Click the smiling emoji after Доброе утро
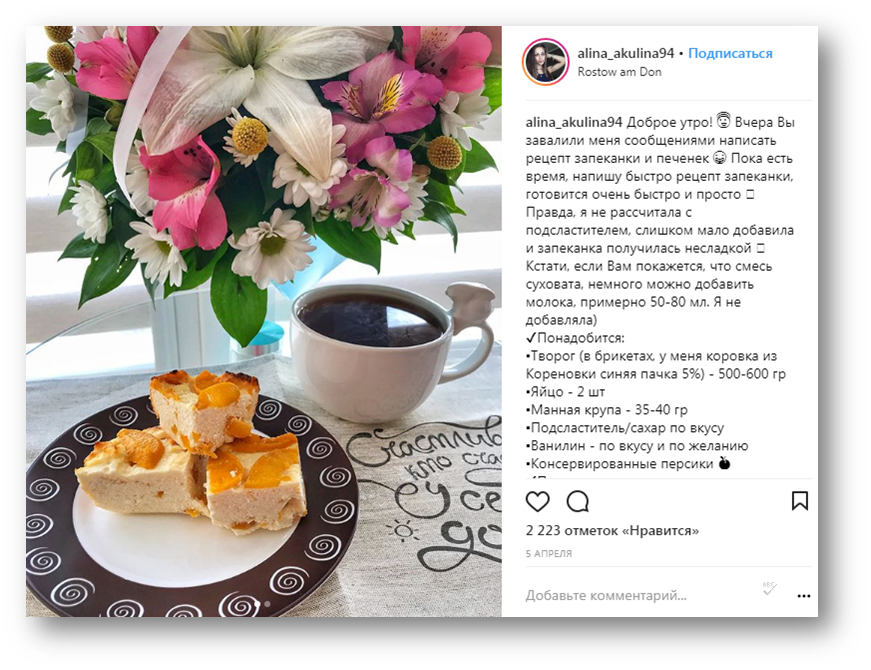 723,121
